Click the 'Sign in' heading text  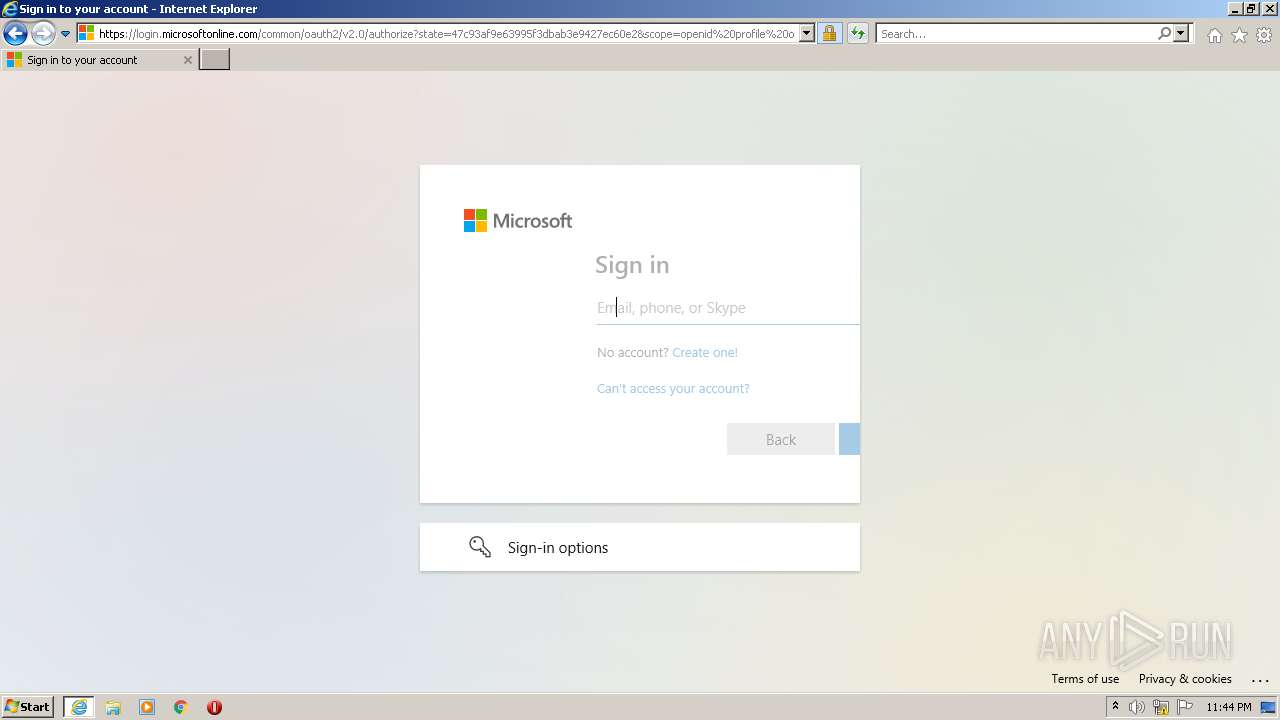coord(632,265)
